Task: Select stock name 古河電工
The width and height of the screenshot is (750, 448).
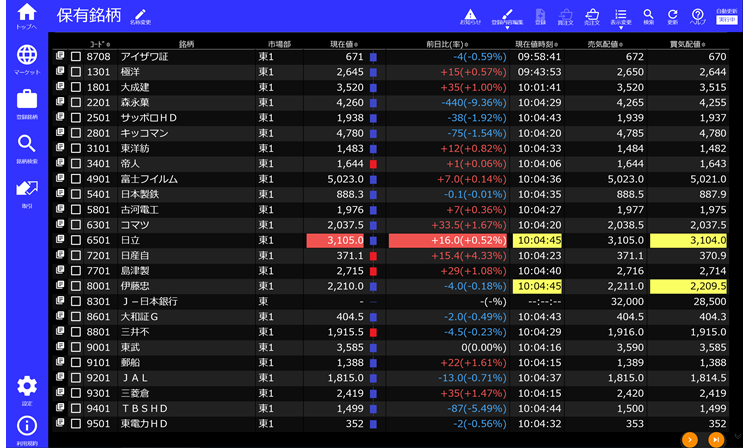Action: pos(140,209)
